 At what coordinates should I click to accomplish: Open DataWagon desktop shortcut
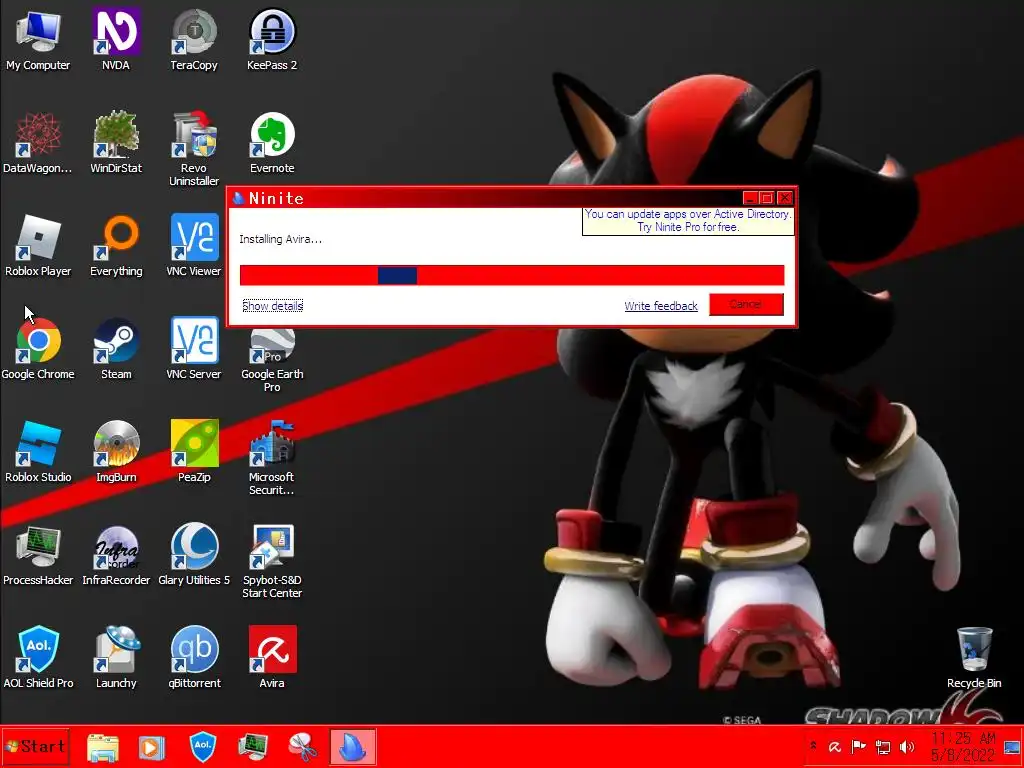38,142
